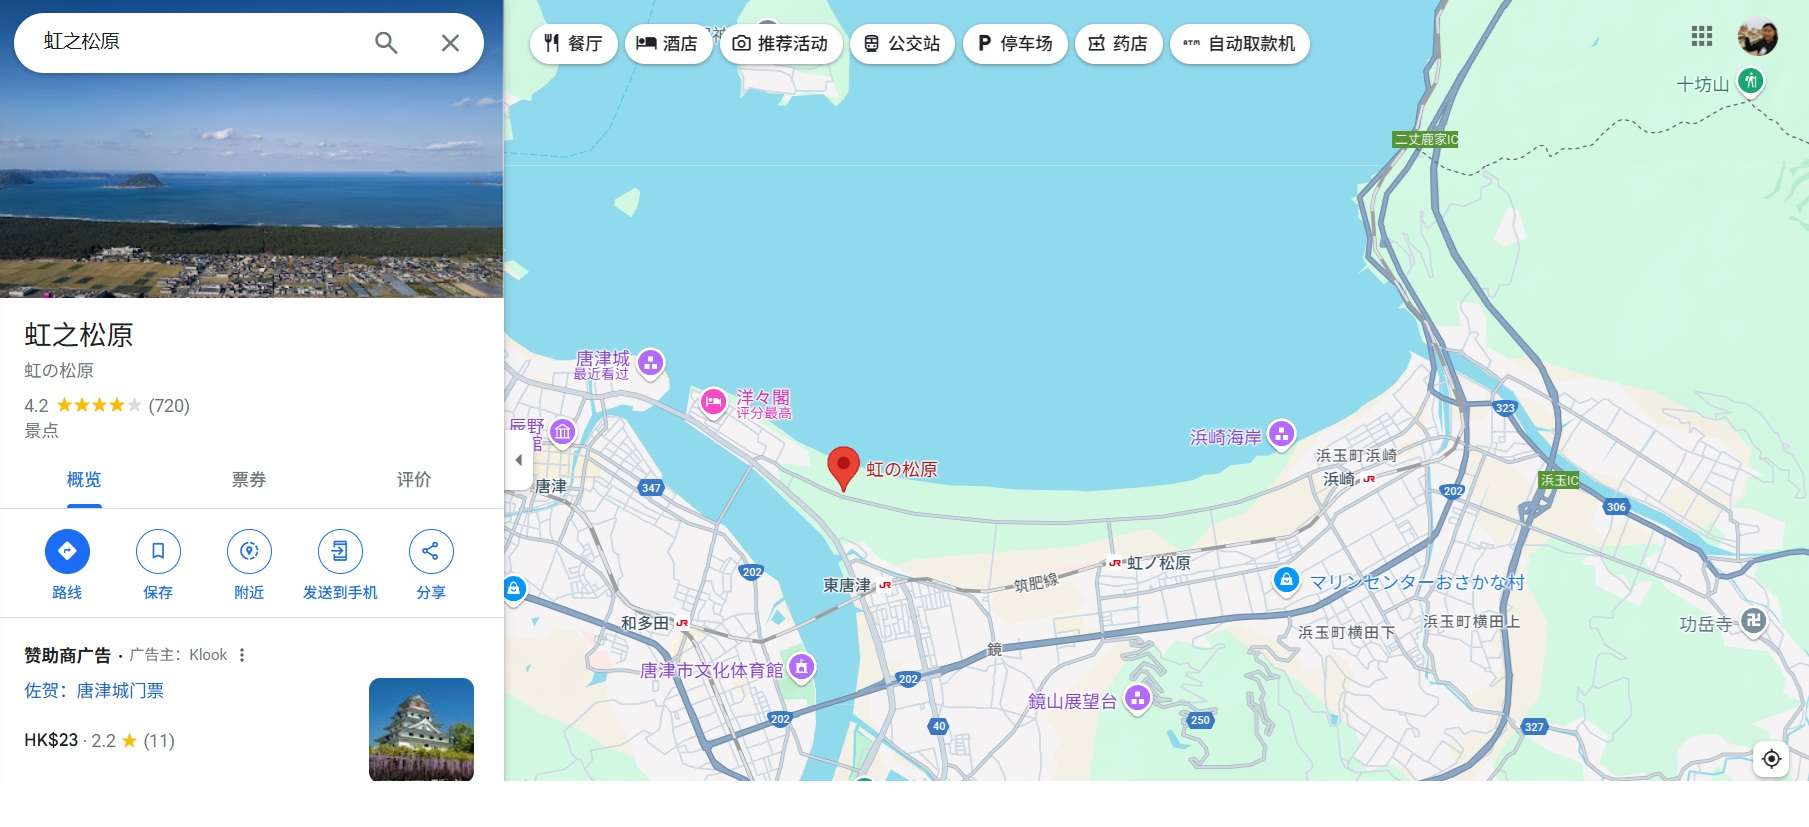1809x827 pixels.
Task: Click the 唐津城 castle ad thumbnail
Action: click(x=421, y=729)
